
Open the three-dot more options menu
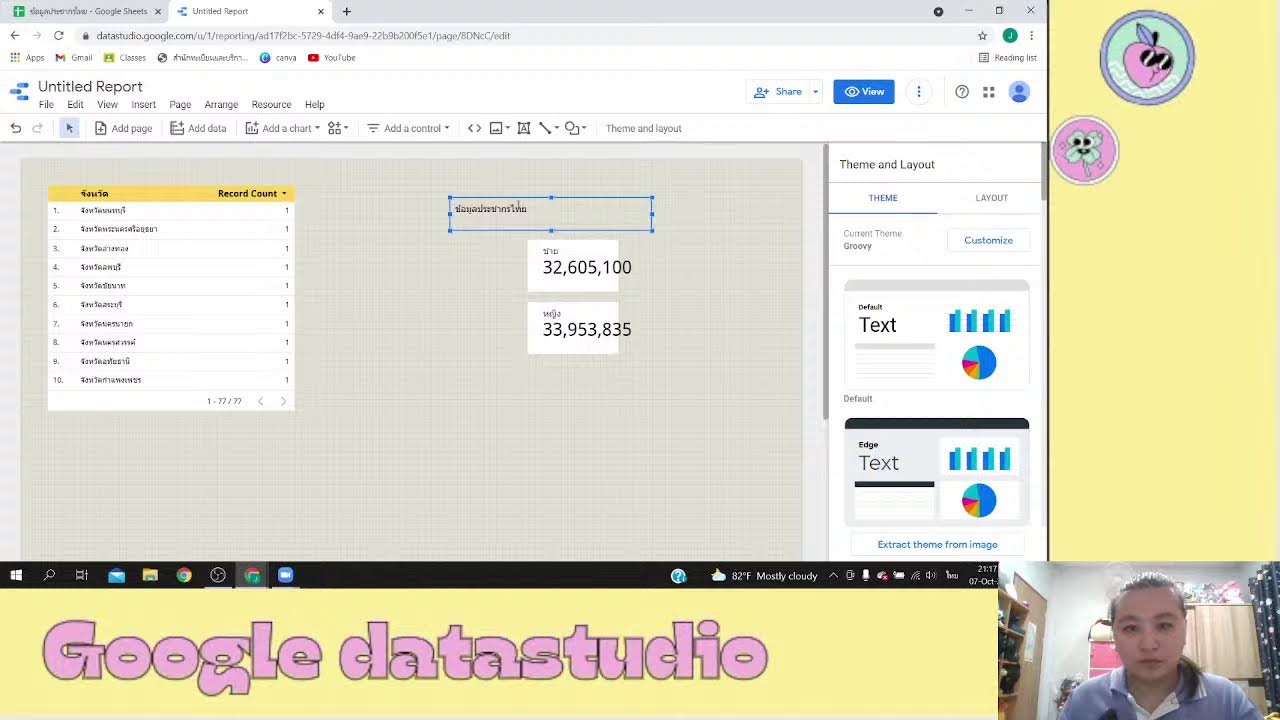pyautogui.click(x=918, y=92)
